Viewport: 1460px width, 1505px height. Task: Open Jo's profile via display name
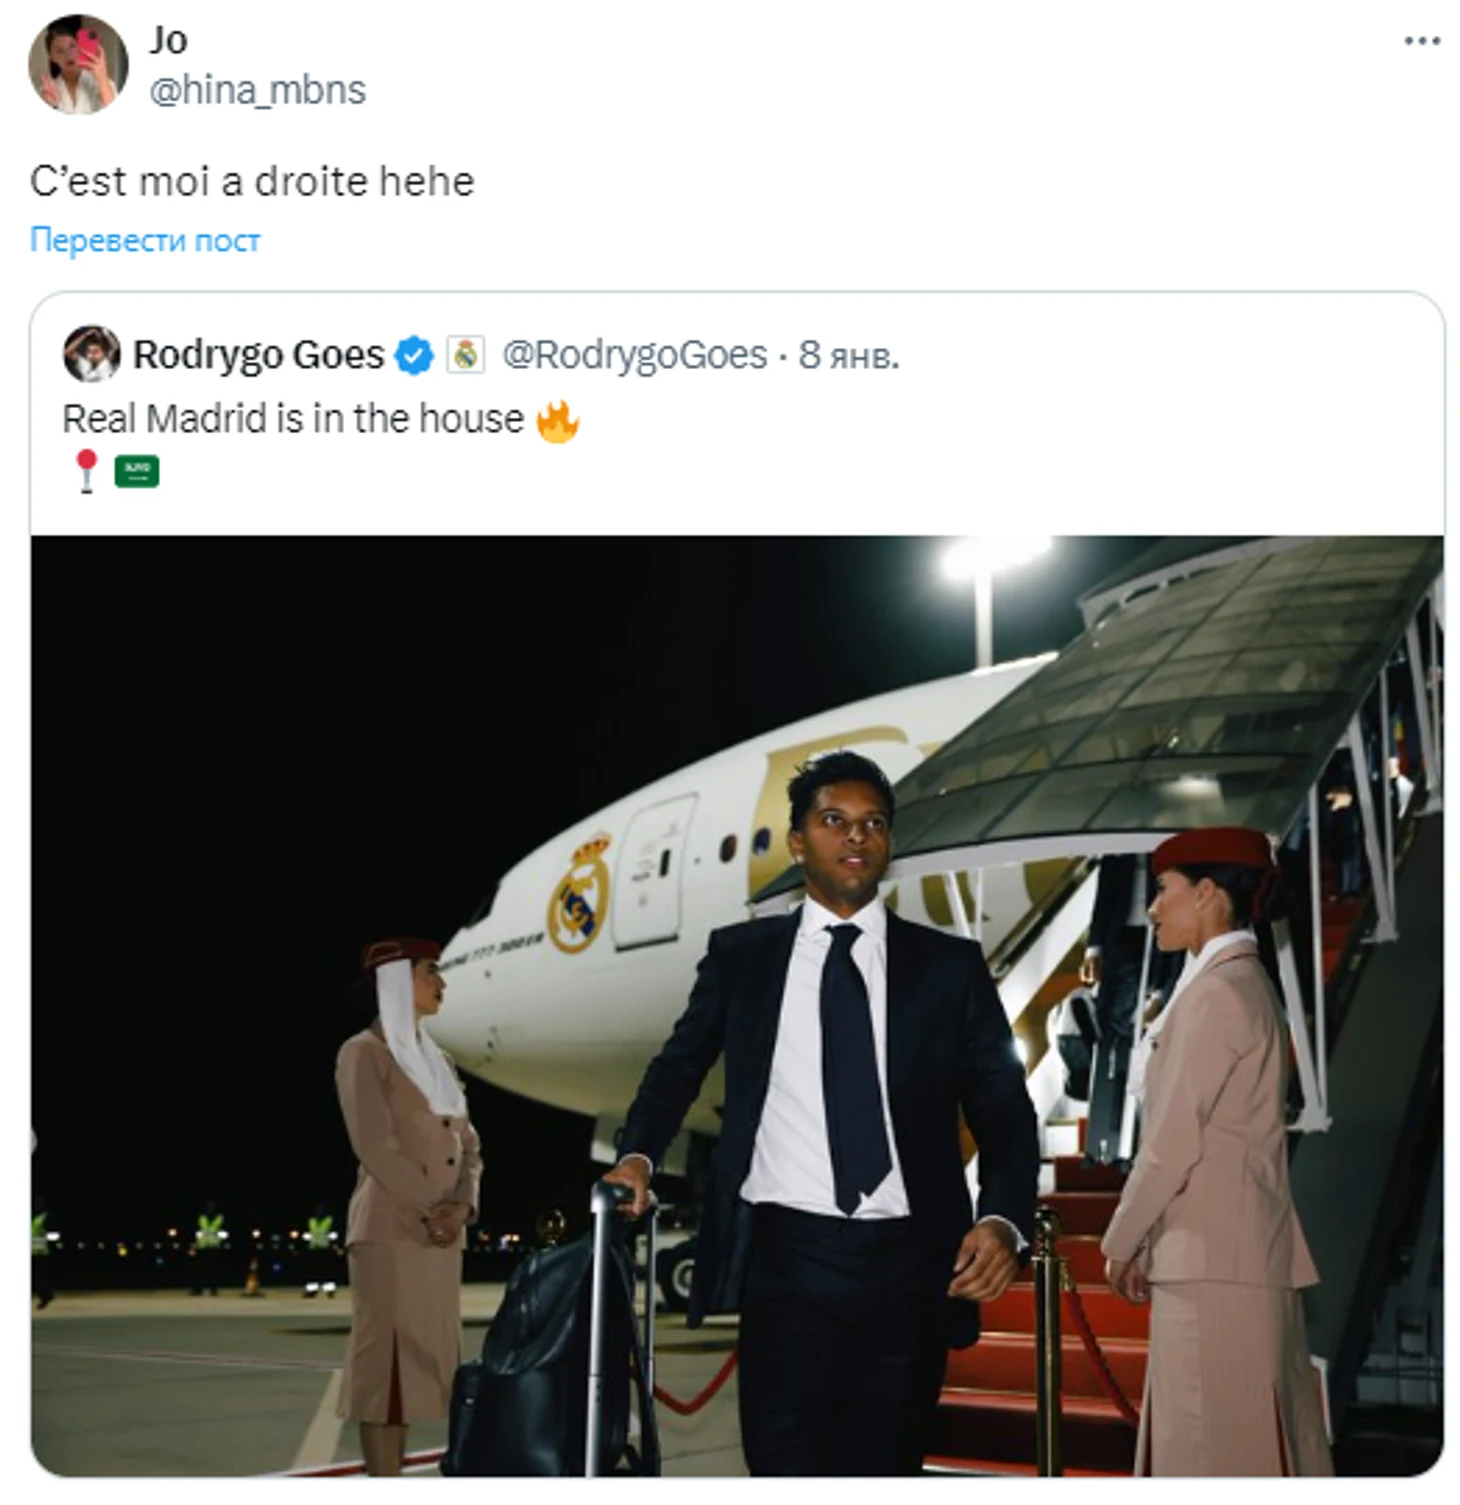[x=168, y=40]
